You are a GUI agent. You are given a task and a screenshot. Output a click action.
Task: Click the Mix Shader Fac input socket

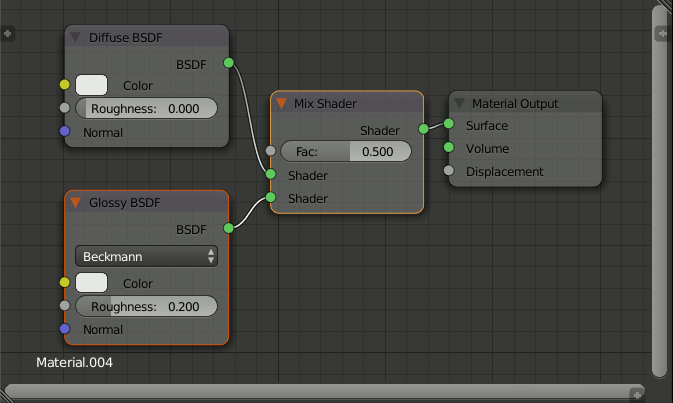[270, 152]
